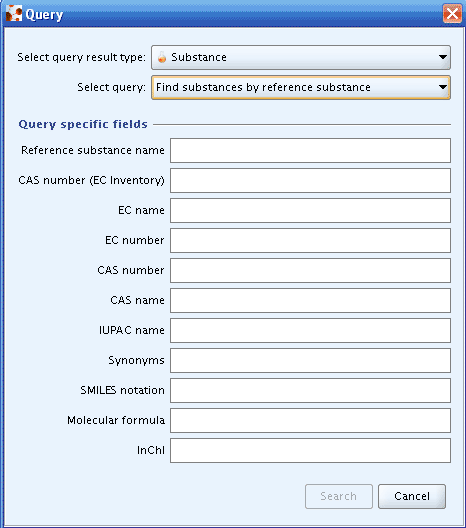Click the Substance flask icon
Screen dimensions: 466x528
point(162,57)
